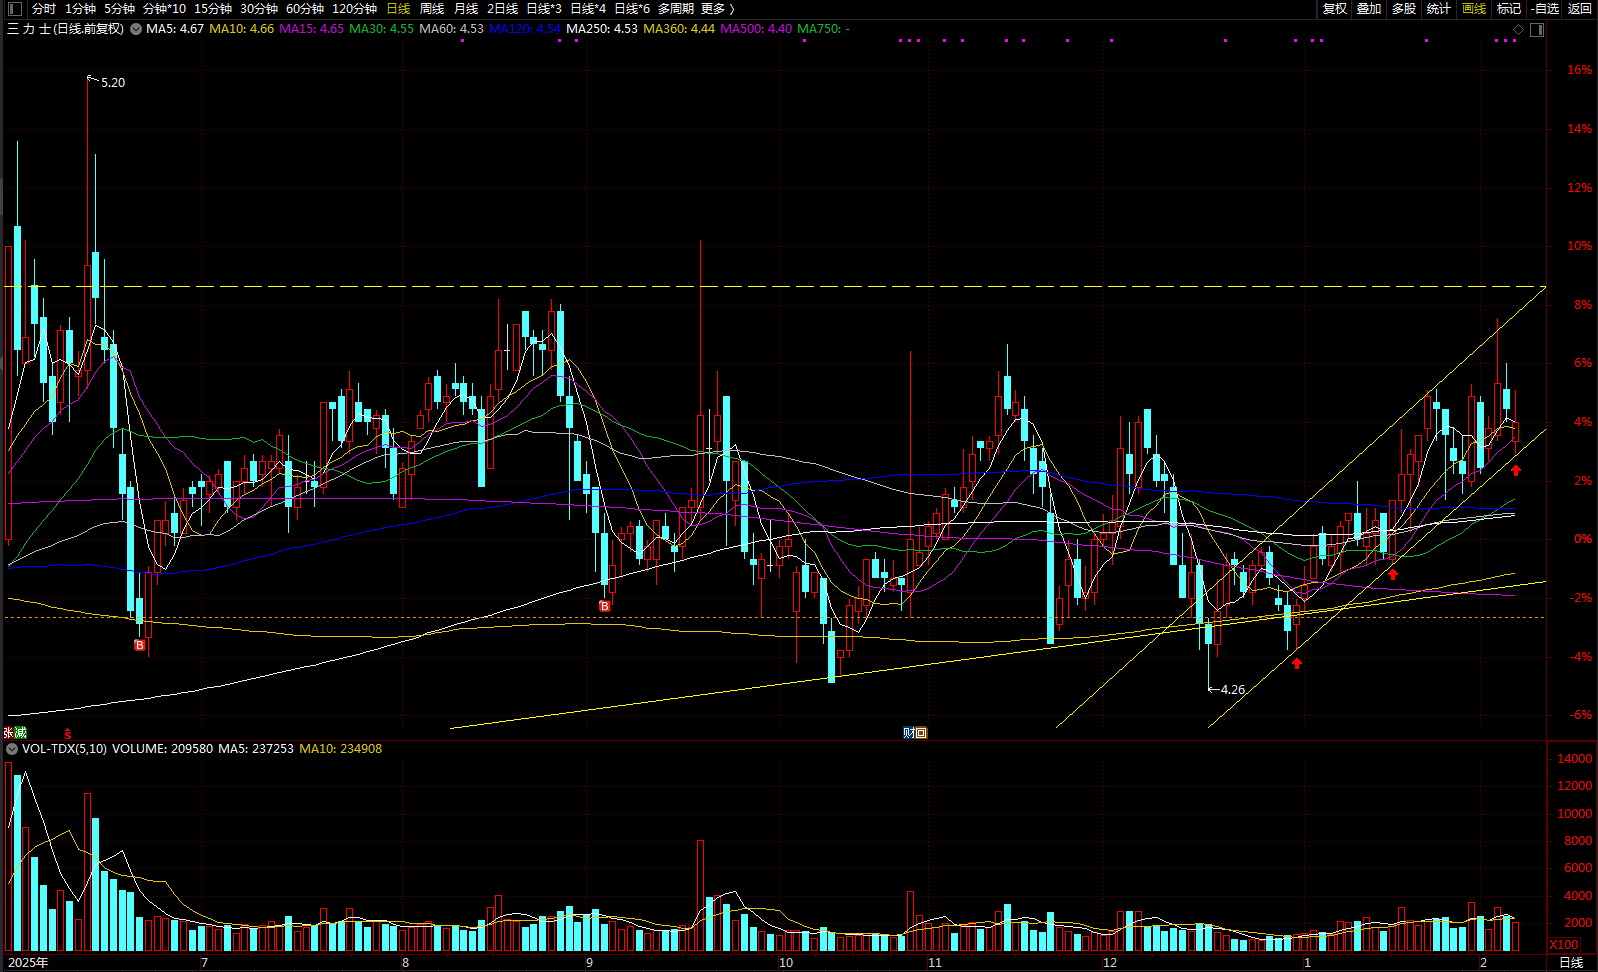Toggle the 画线 drawing tools button
The width and height of the screenshot is (1598, 972).
(1474, 8)
